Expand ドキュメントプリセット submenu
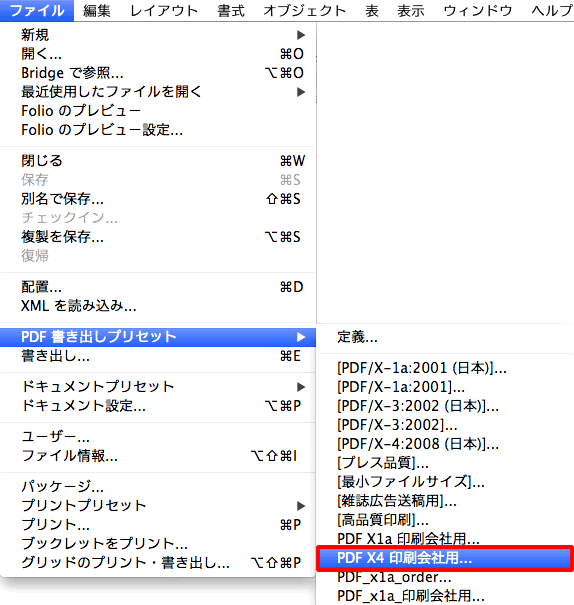The width and height of the screenshot is (574, 605). point(158,387)
